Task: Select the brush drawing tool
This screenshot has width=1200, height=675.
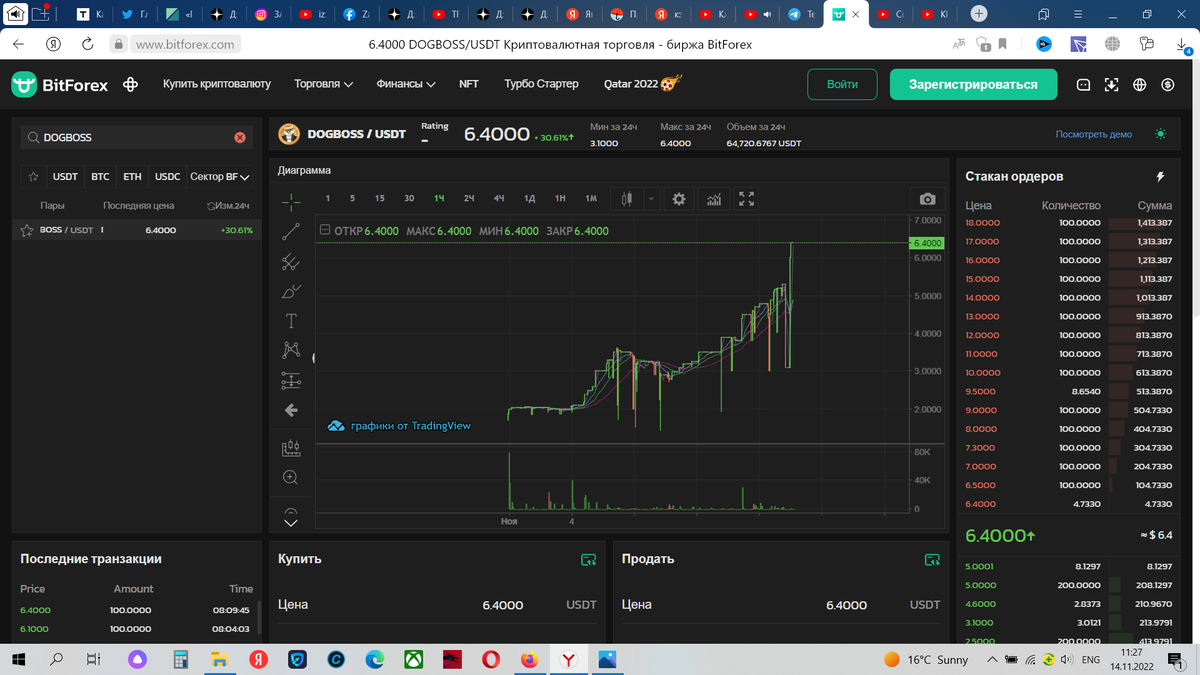Action: click(x=291, y=292)
